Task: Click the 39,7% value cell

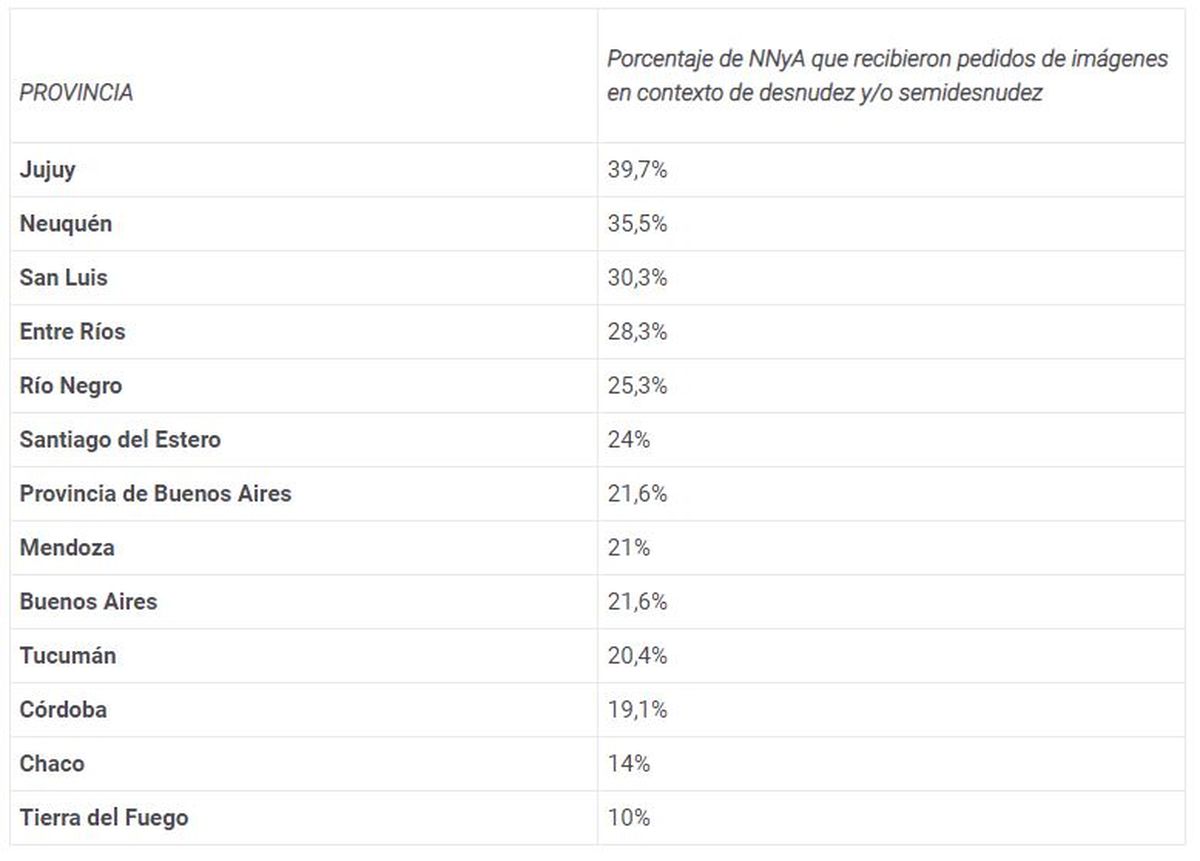Action: pyautogui.click(x=637, y=170)
